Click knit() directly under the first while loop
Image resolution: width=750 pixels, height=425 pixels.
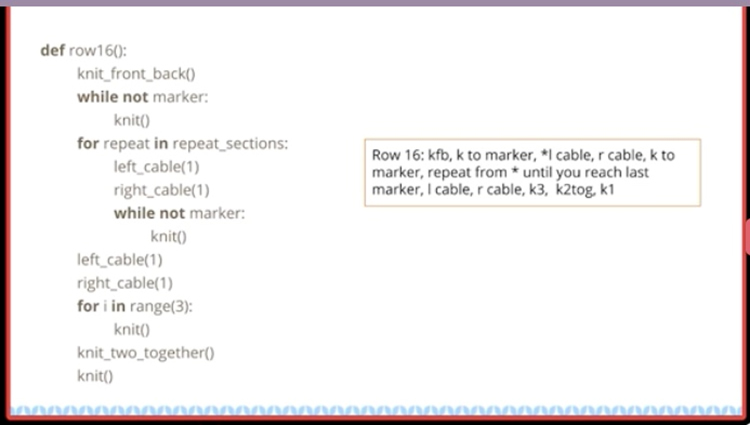pos(132,120)
